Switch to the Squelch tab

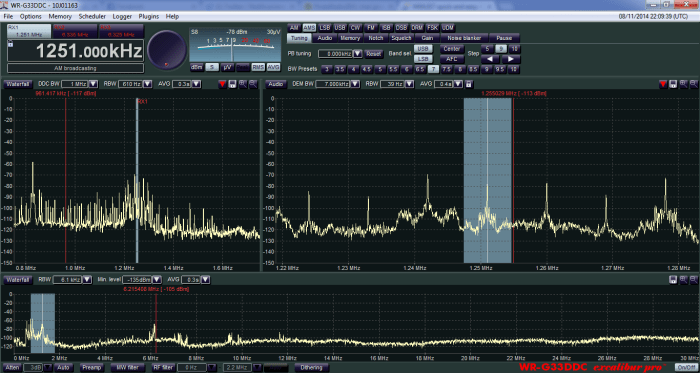click(x=401, y=38)
